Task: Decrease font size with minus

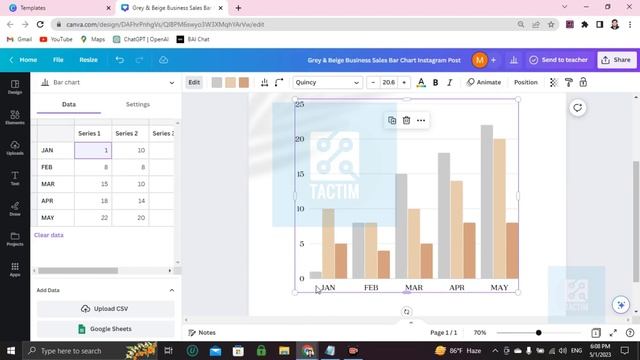Action: coord(373,82)
